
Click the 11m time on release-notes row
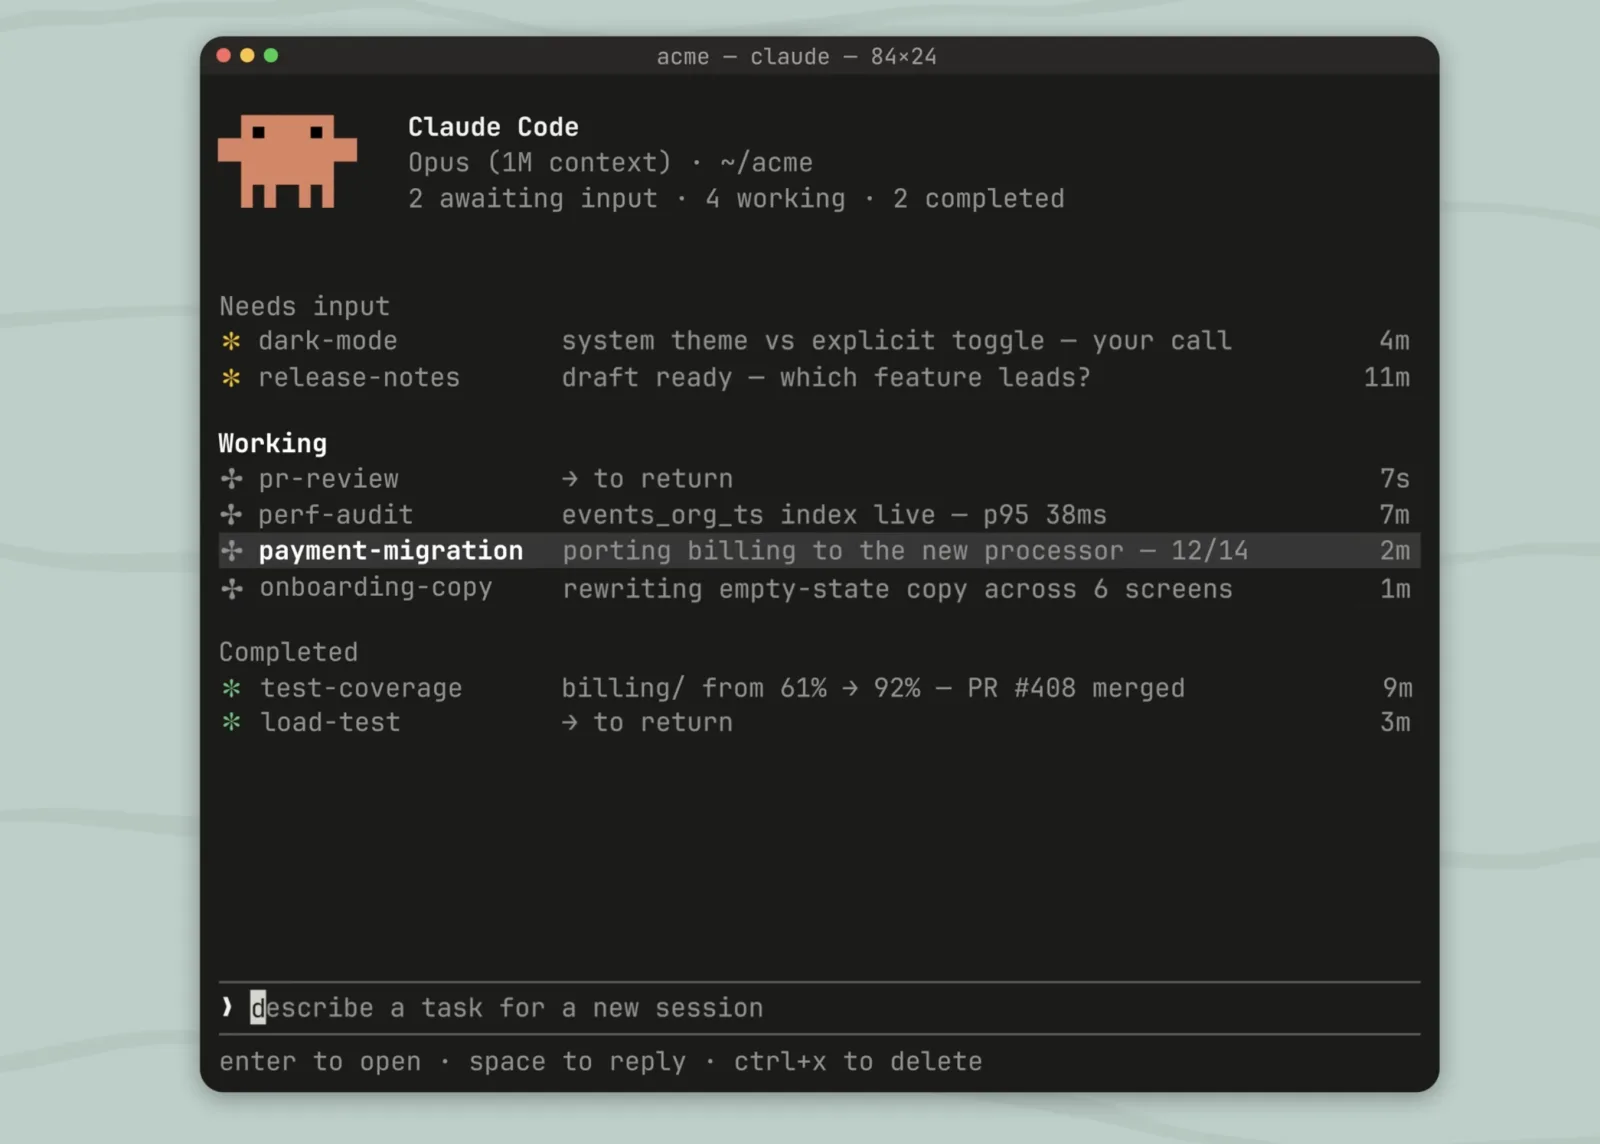coord(1387,378)
